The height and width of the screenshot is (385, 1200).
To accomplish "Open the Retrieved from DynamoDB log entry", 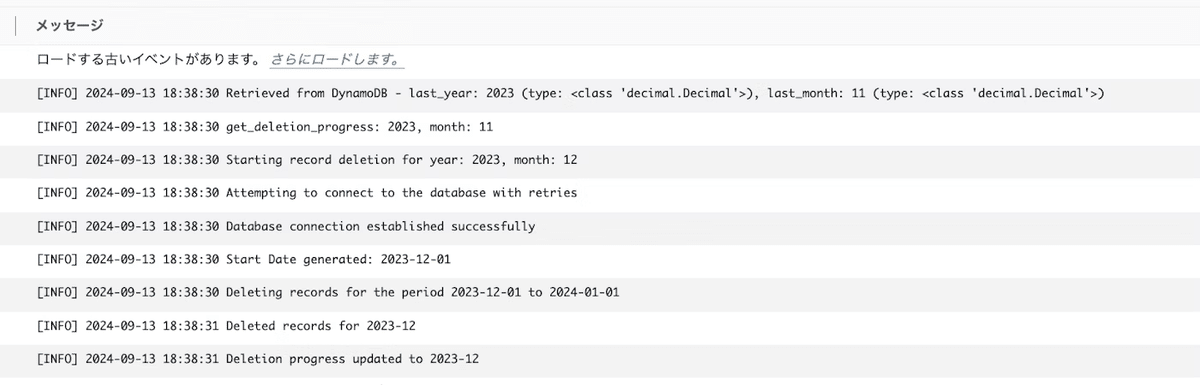I will (600, 93).
